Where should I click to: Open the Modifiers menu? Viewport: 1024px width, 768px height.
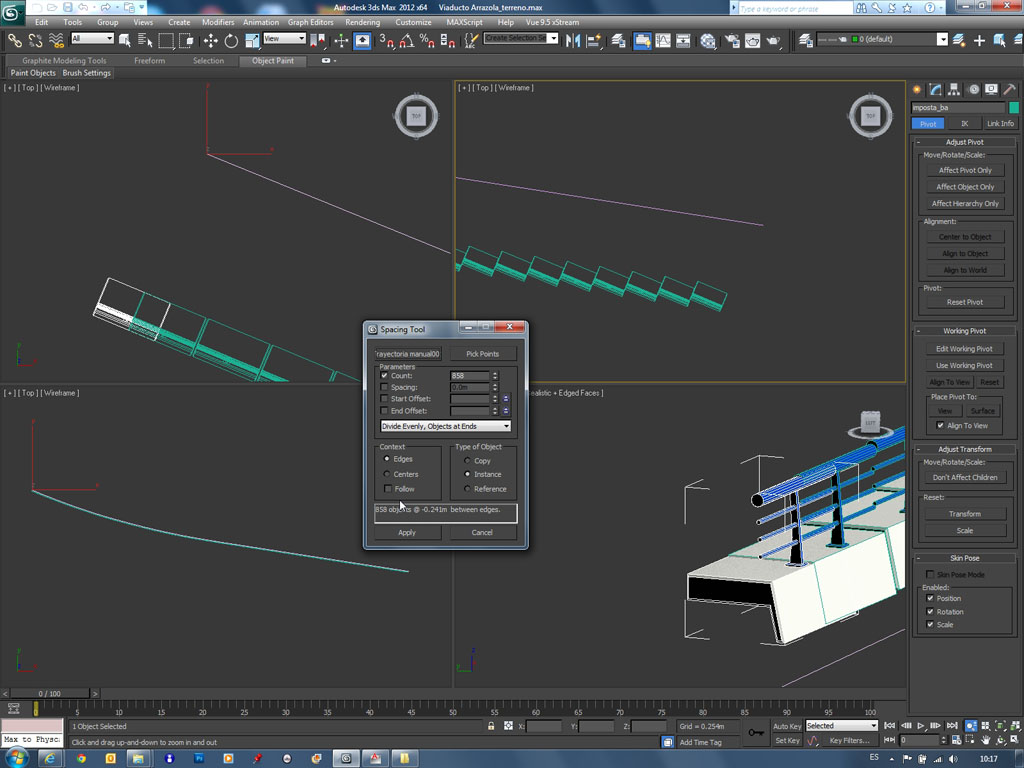217,22
